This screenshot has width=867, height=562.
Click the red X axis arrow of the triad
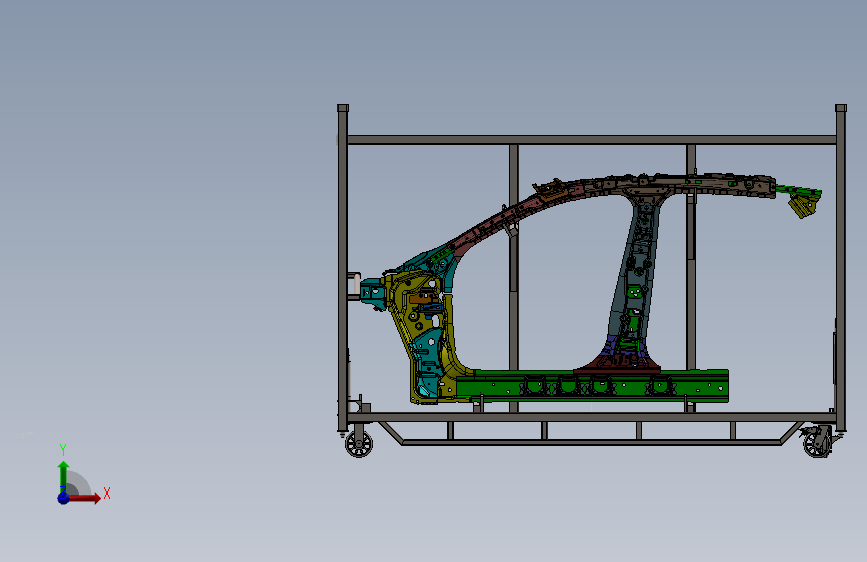(x=86, y=498)
